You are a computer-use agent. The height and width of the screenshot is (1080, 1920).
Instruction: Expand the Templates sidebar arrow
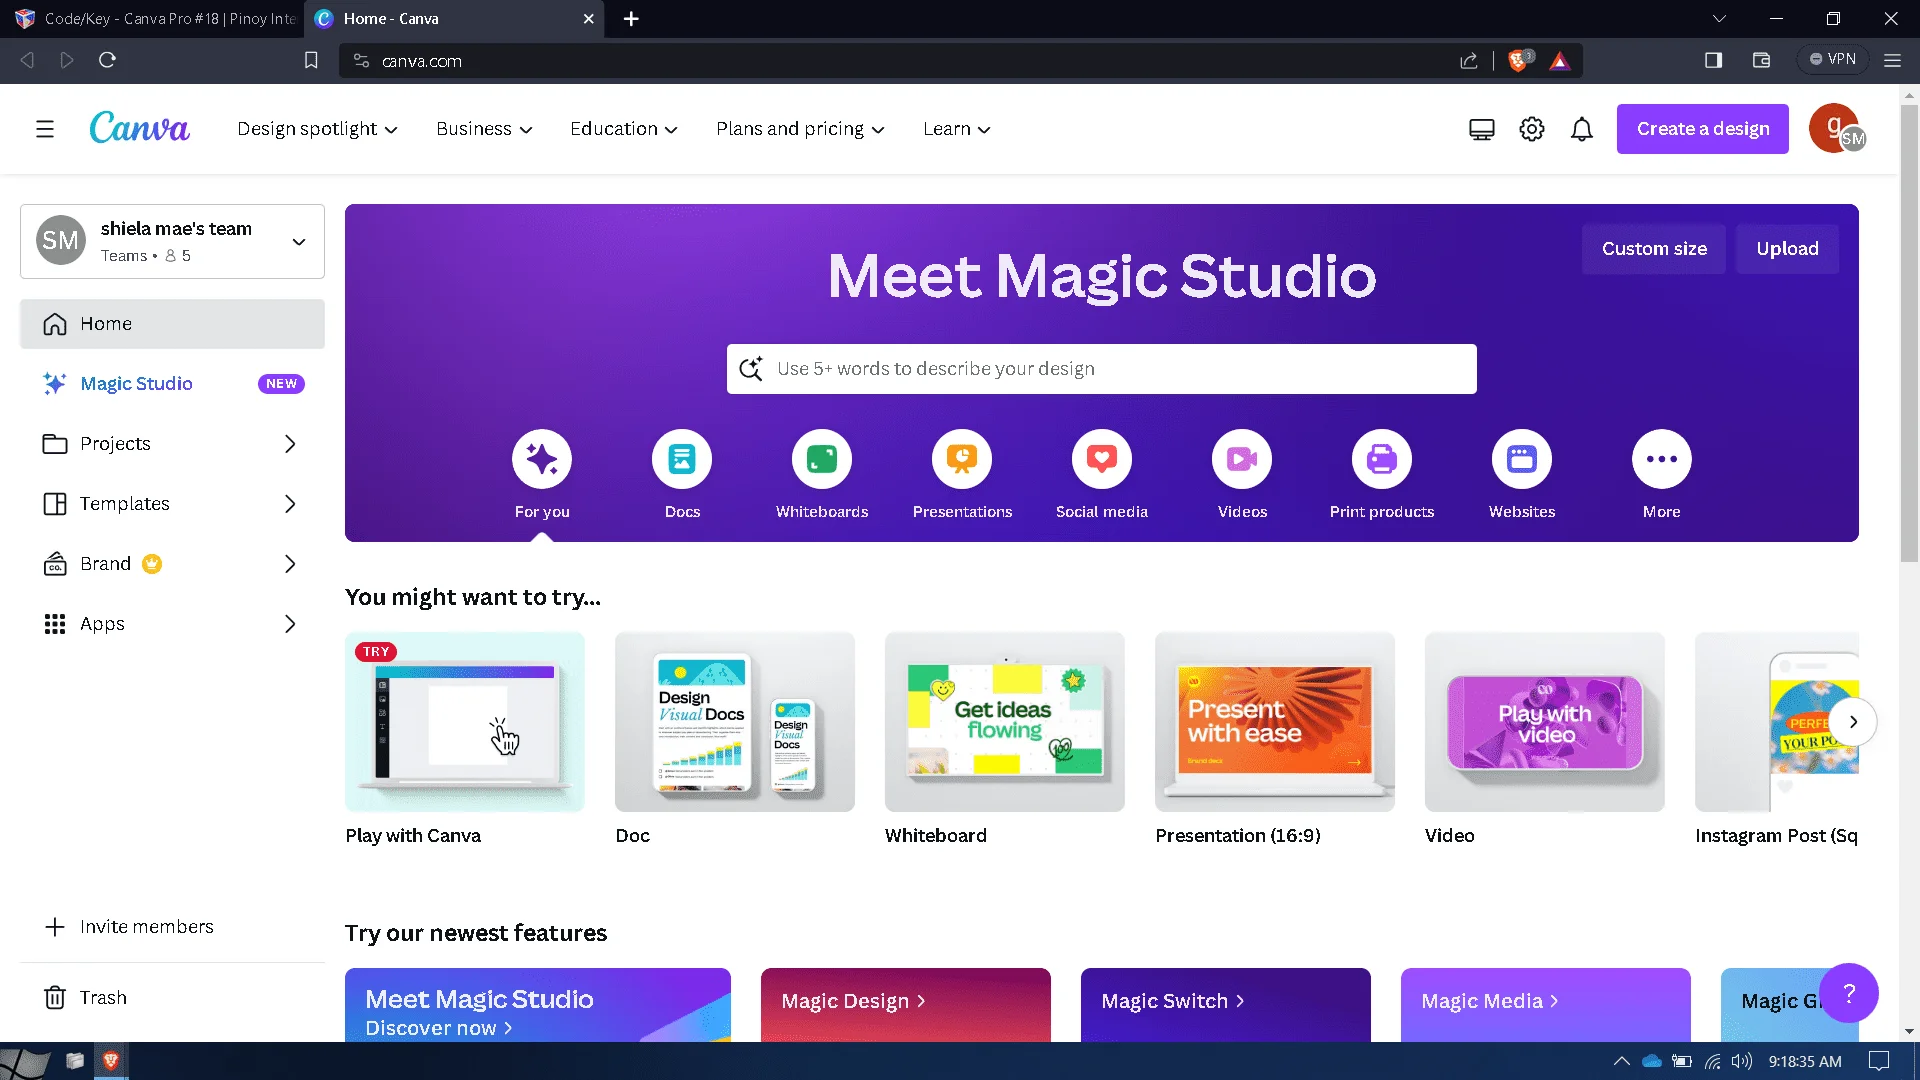[290, 504]
